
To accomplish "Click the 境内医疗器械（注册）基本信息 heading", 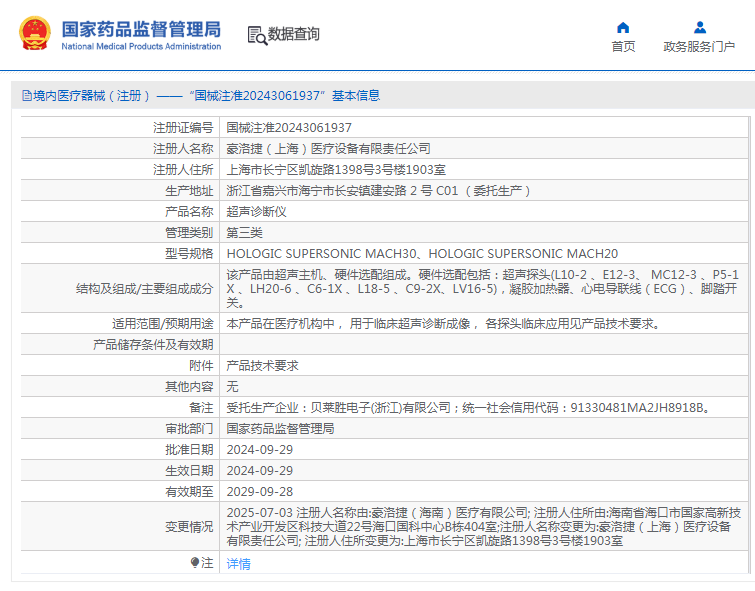I will point(206,95).
